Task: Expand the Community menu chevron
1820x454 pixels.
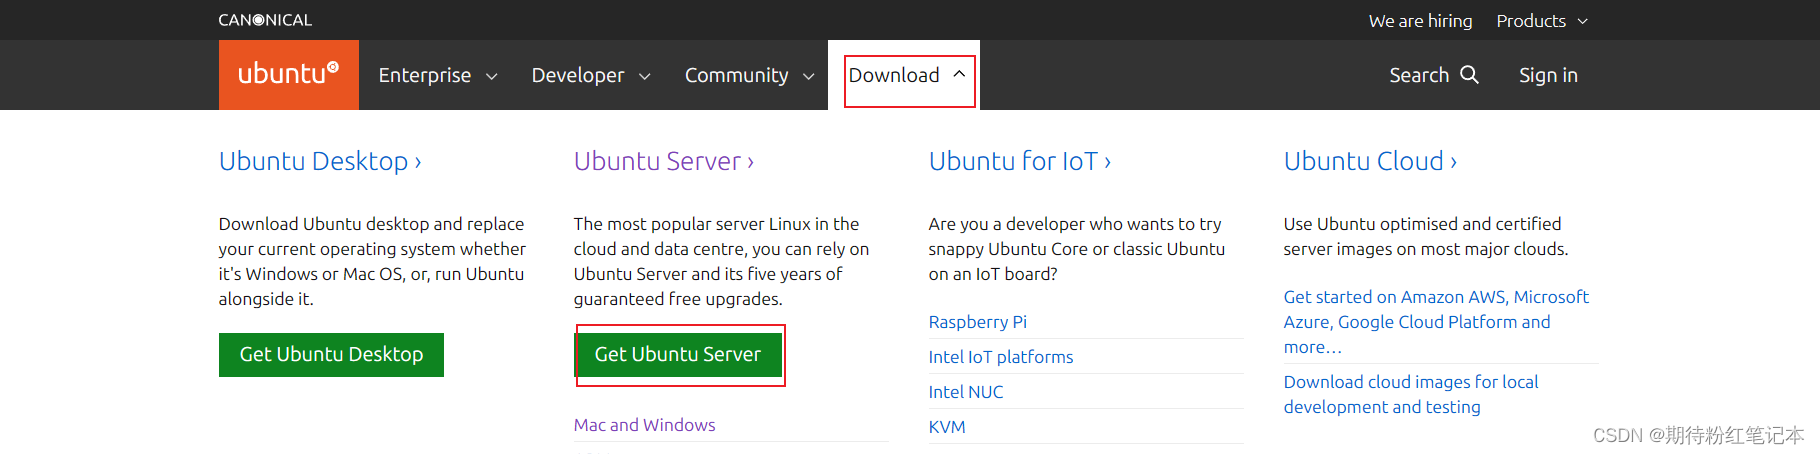Action: [x=808, y=76]
